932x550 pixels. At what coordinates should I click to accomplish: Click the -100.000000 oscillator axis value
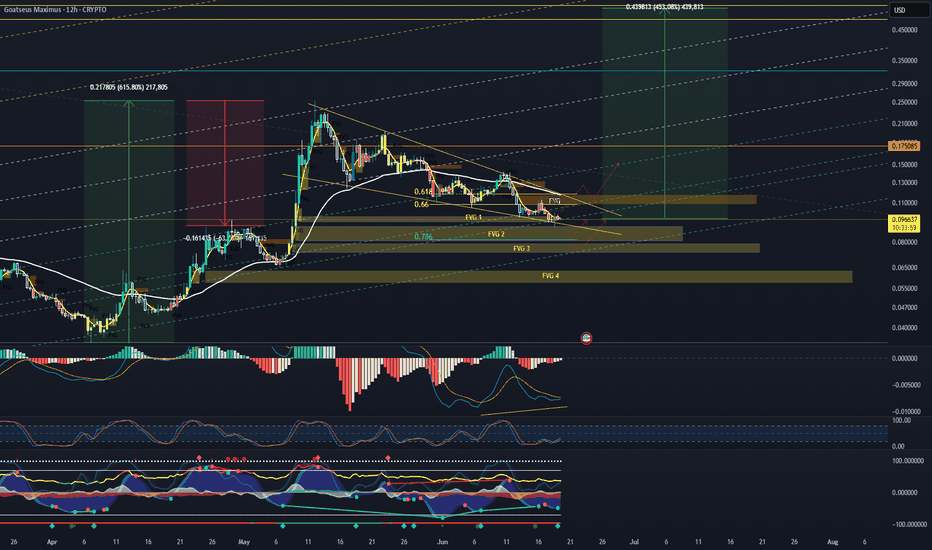(908, 524)
